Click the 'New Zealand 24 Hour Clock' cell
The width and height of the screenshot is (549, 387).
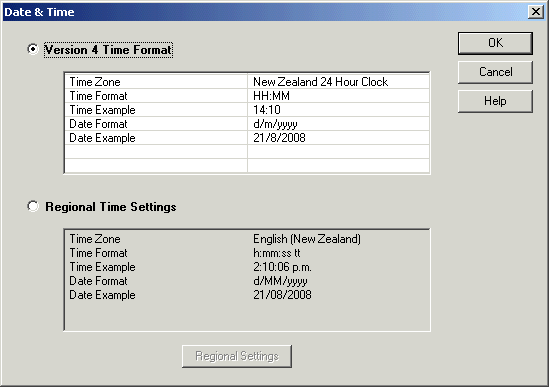coord(338,82)
